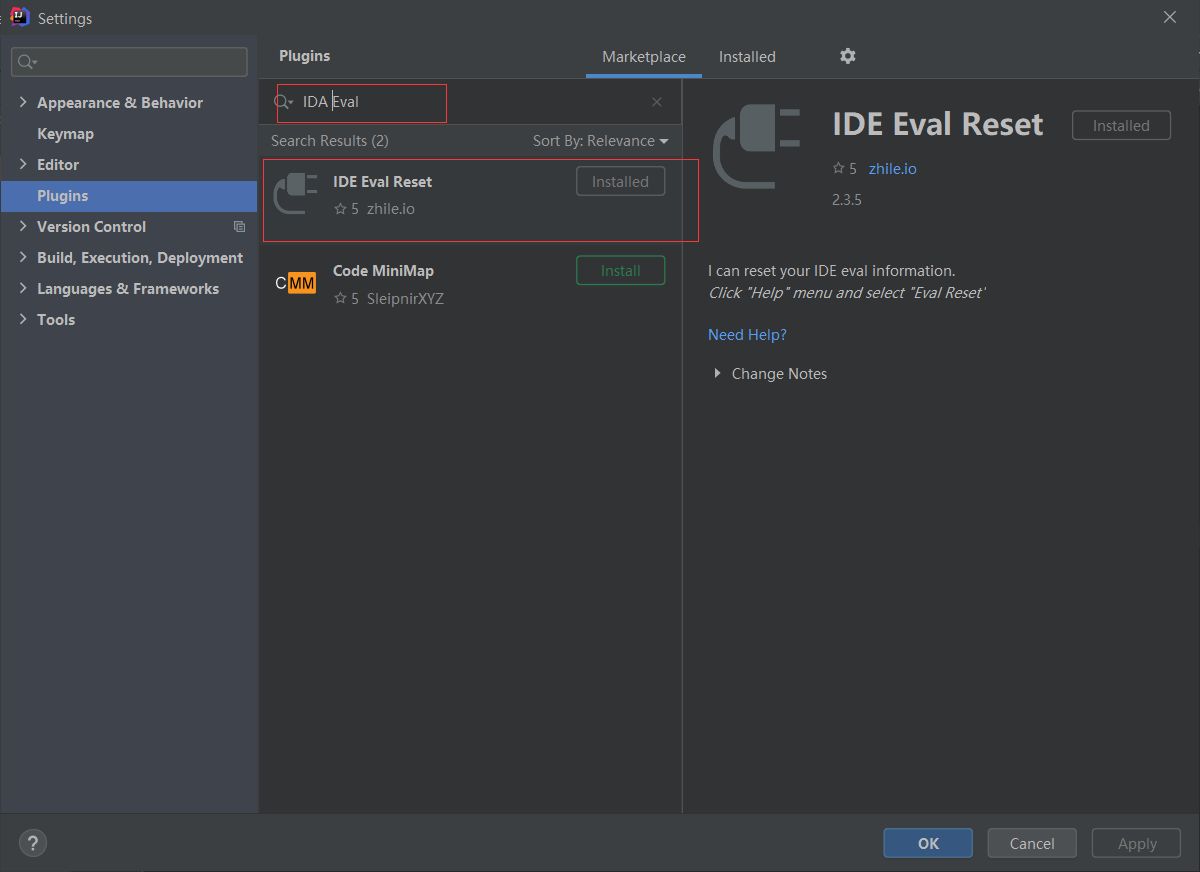Select the IDE Eval Reset result title
Image resolution: width=1200 pixels, height=872 pixels.
pos(383,182)
